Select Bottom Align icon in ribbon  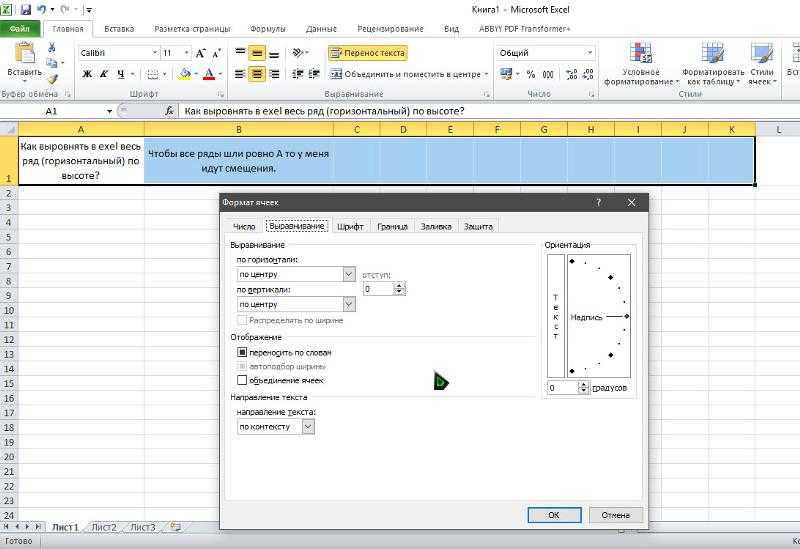click(x=274, y=53)
